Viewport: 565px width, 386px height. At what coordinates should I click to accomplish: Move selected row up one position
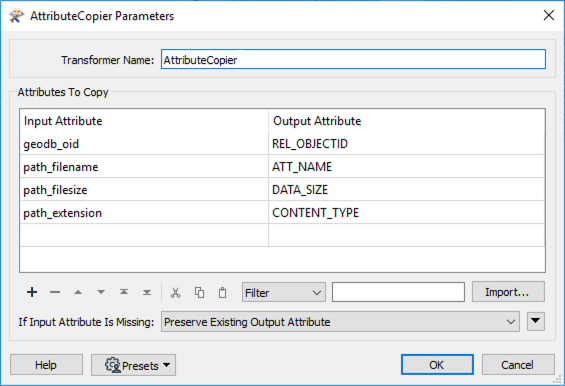(78, 292)
